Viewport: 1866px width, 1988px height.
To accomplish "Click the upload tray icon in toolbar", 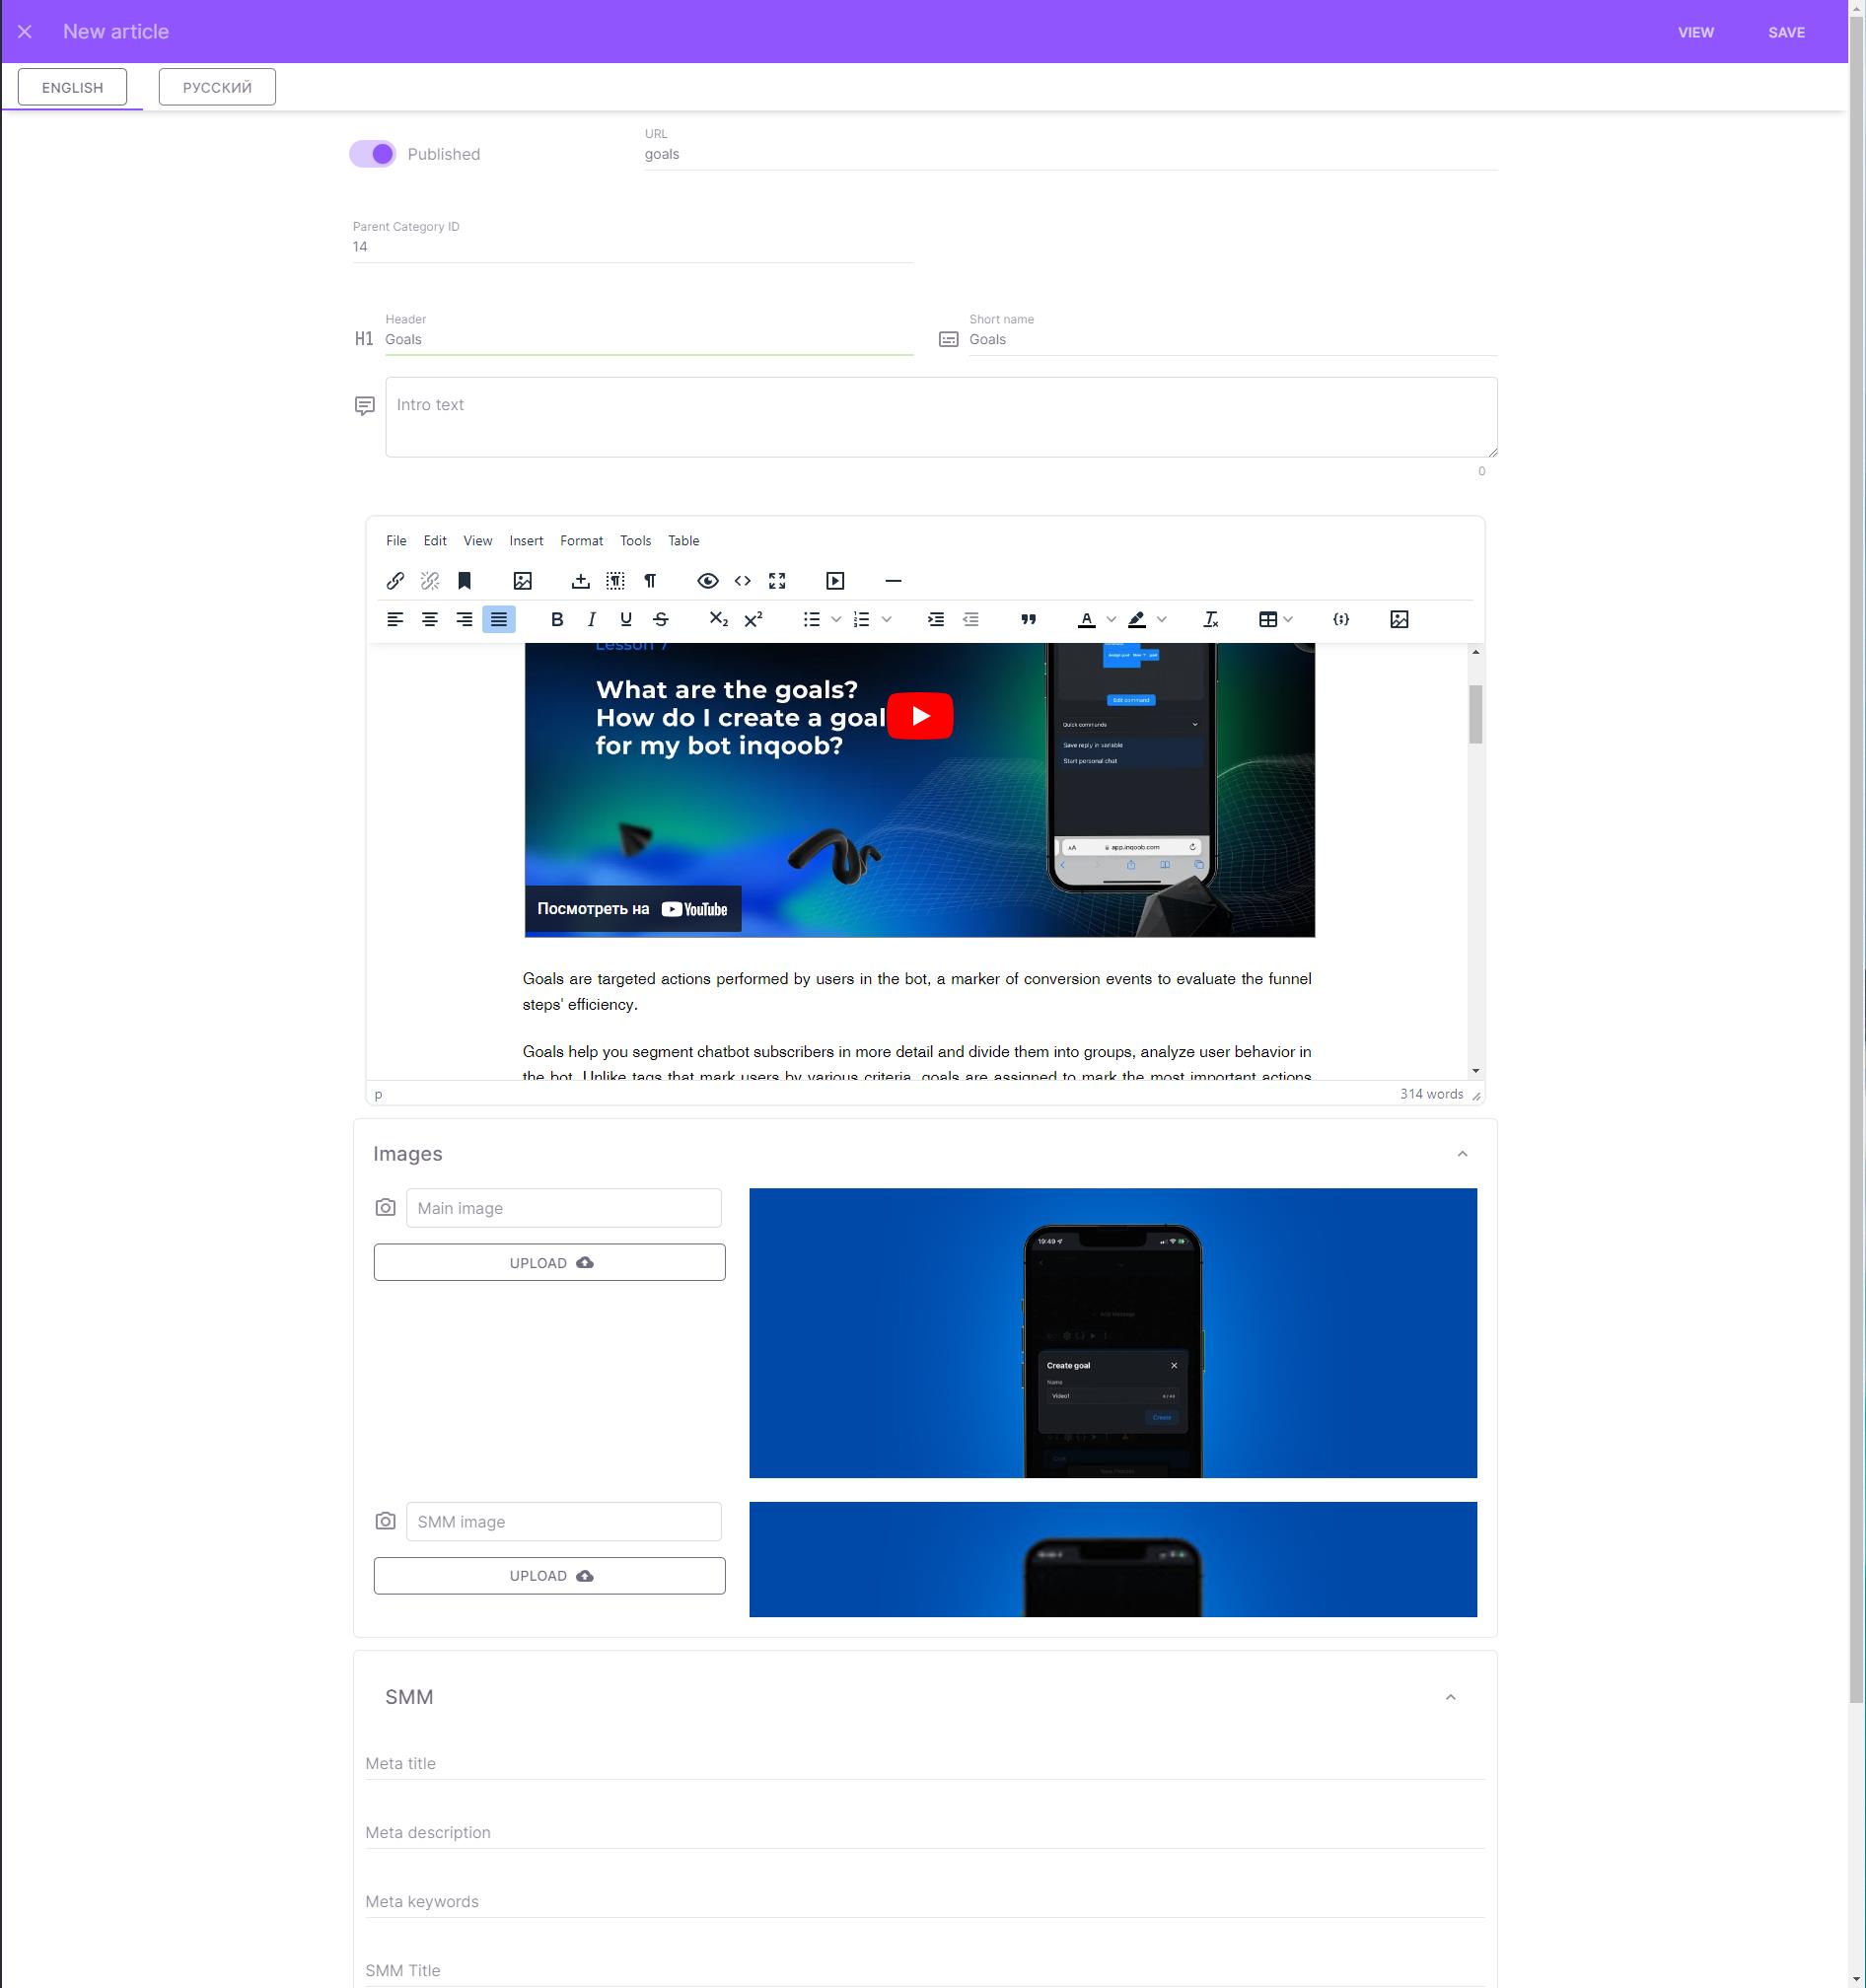I will pos(580,581).
